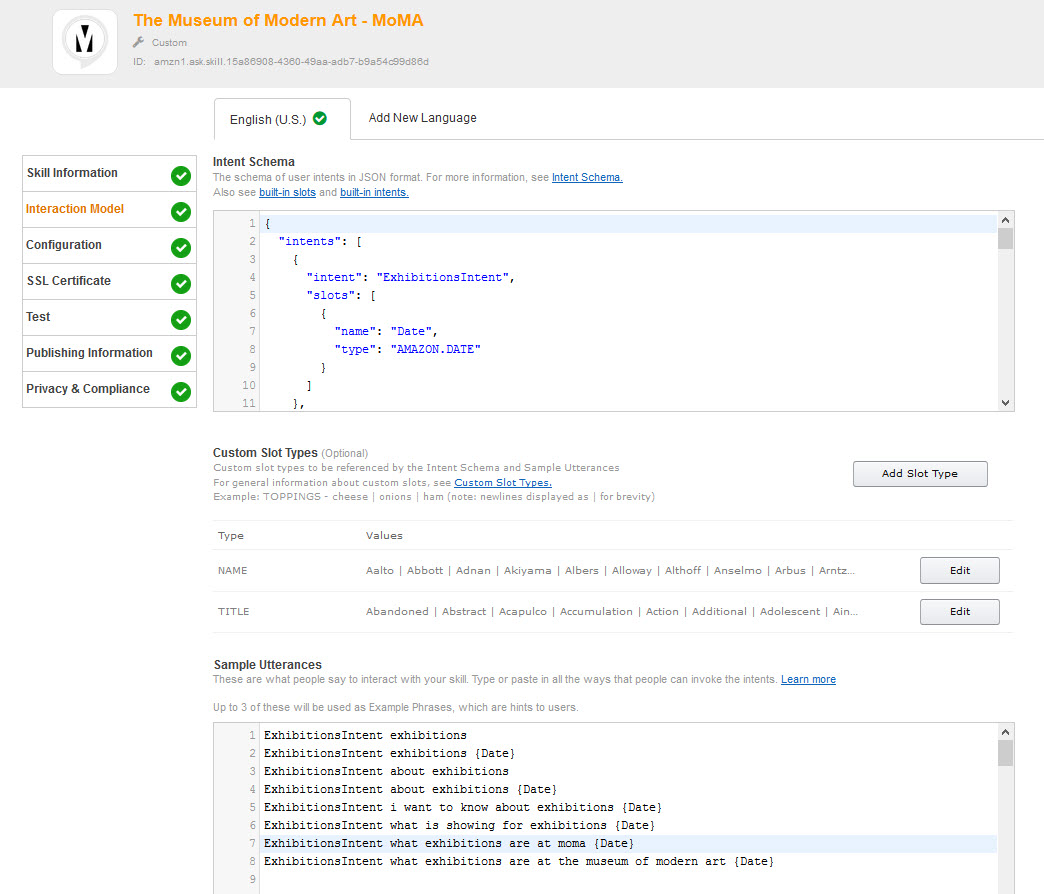
Task: Click the TITLE values starting with Abandoned
Action: click(x=611, y=612)
